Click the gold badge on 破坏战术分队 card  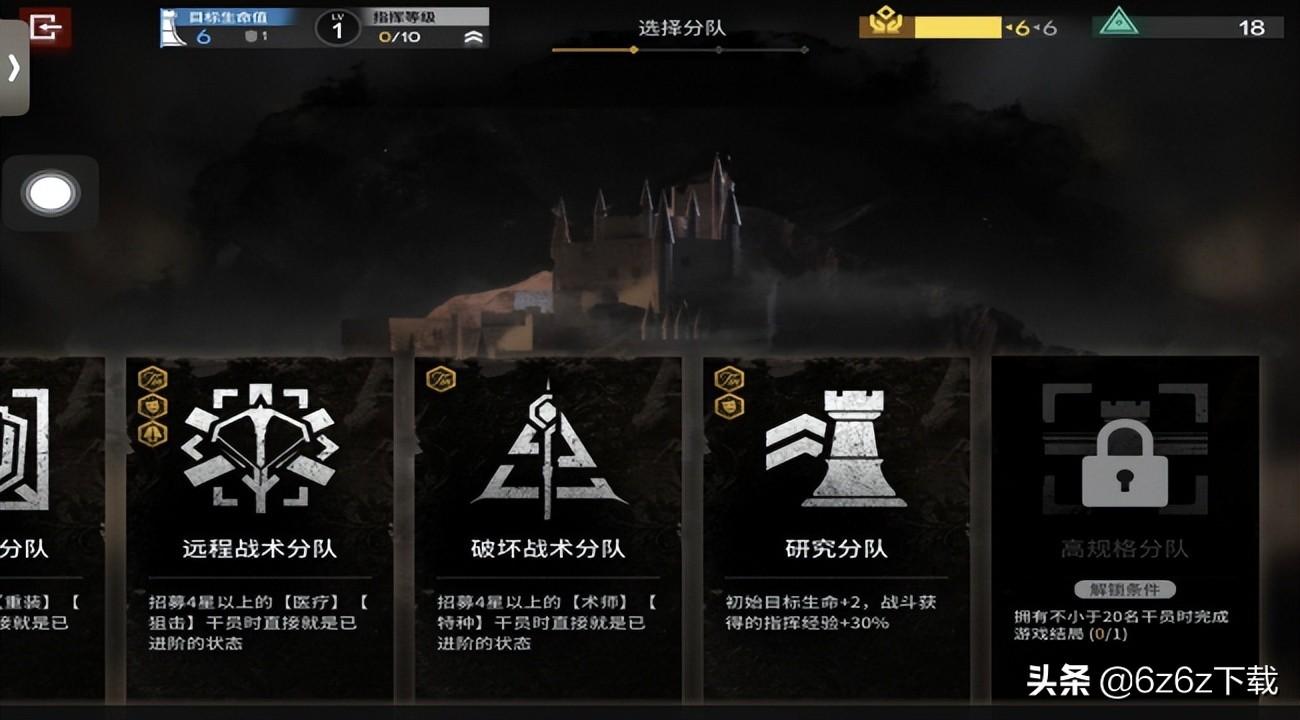pyautogui.click(x=441, y=379)
